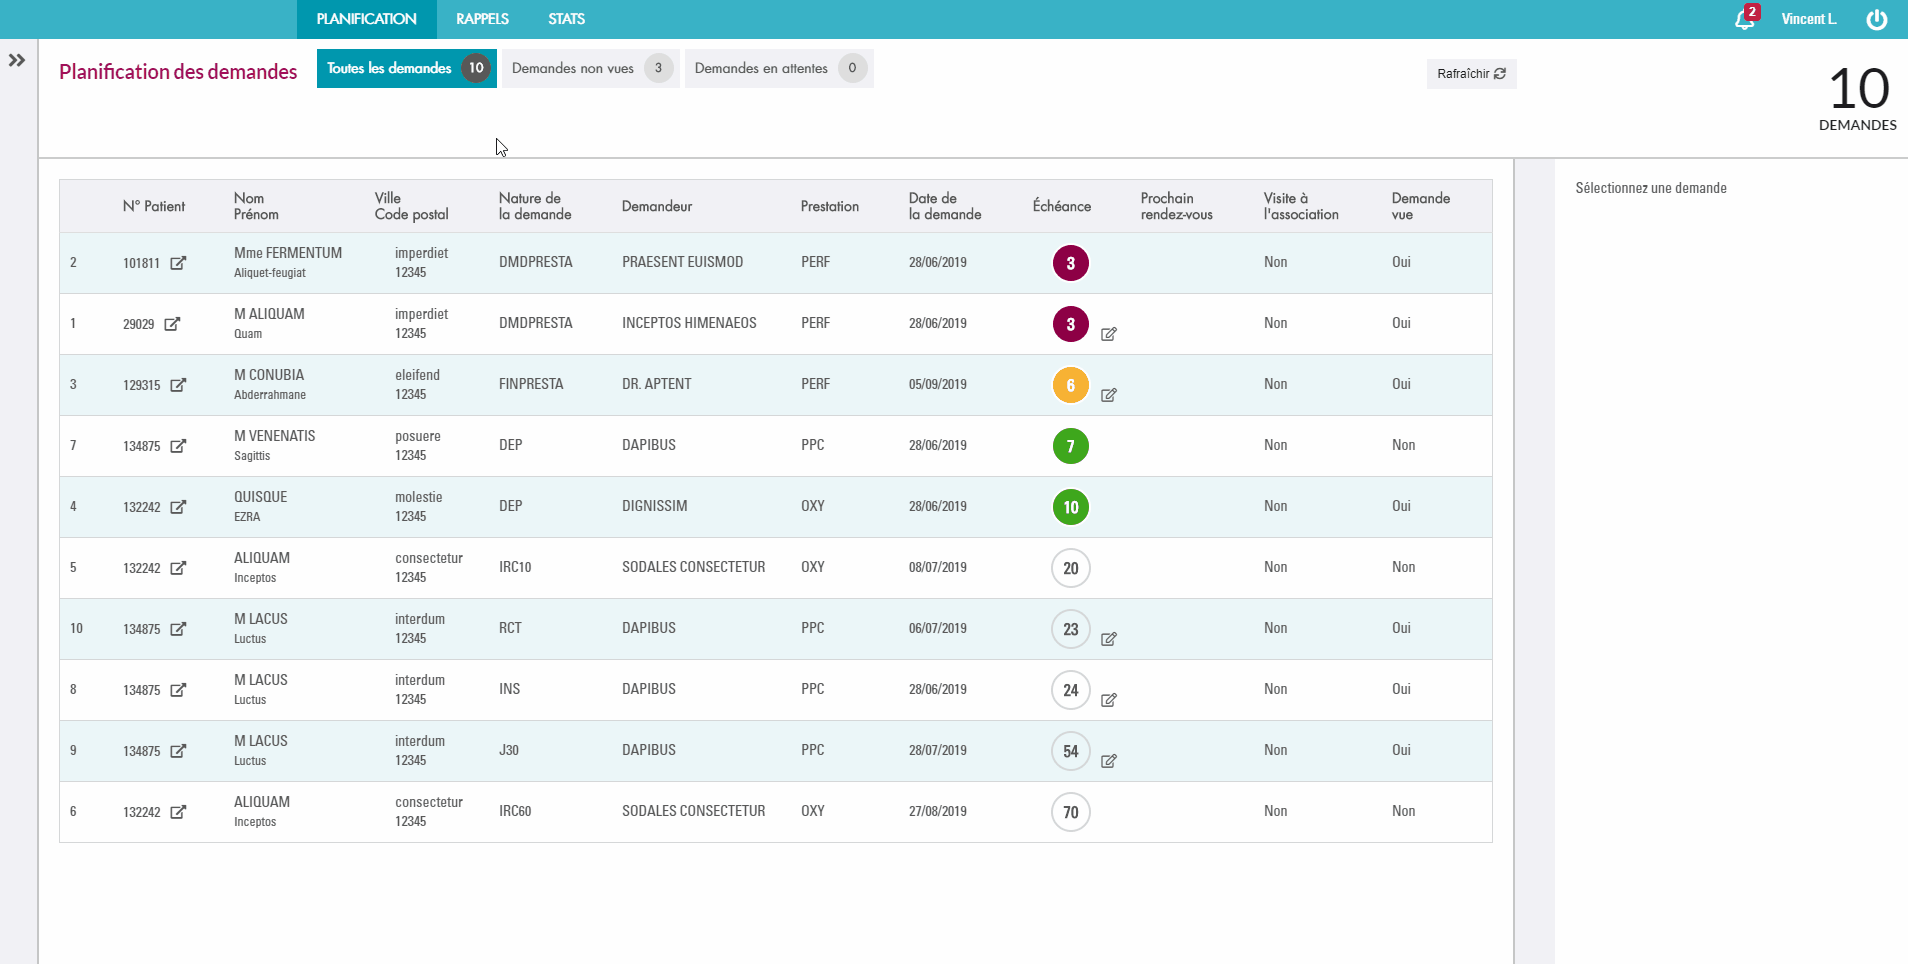Switch to the Rappels menu
This screenshot has height=964, width=1908.
coord(482,19)
